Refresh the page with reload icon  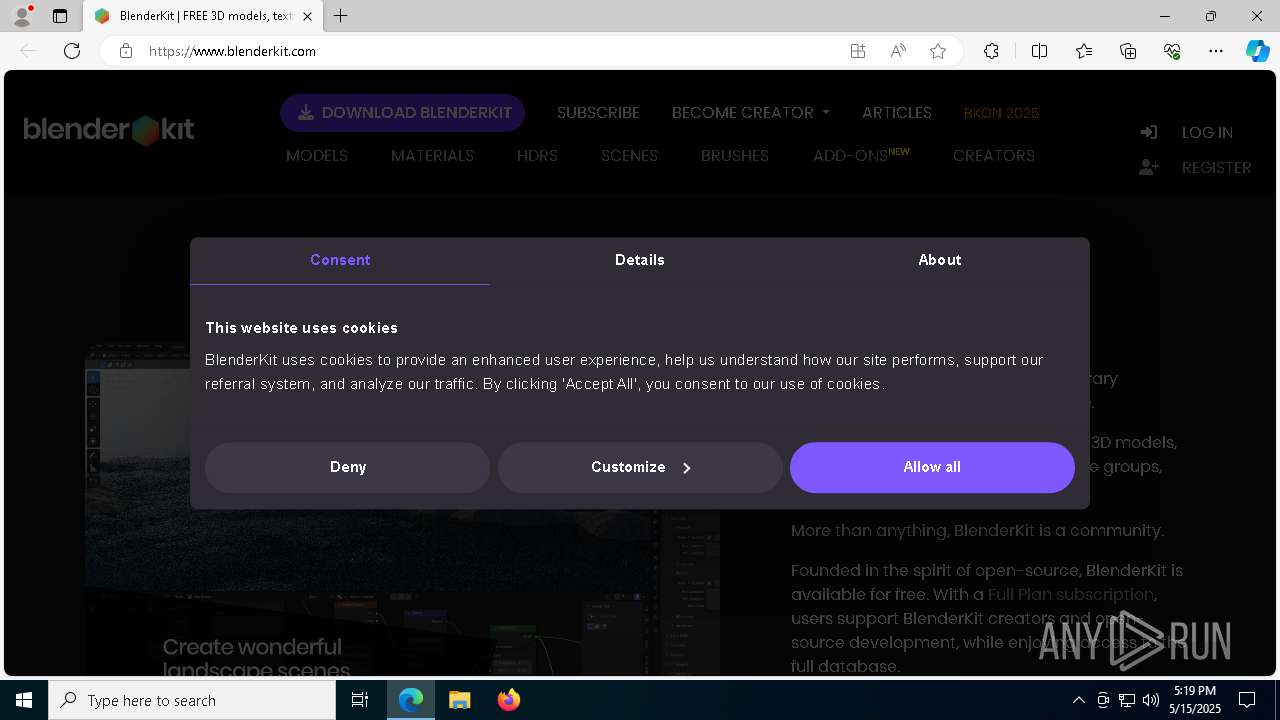click(72, 51)
